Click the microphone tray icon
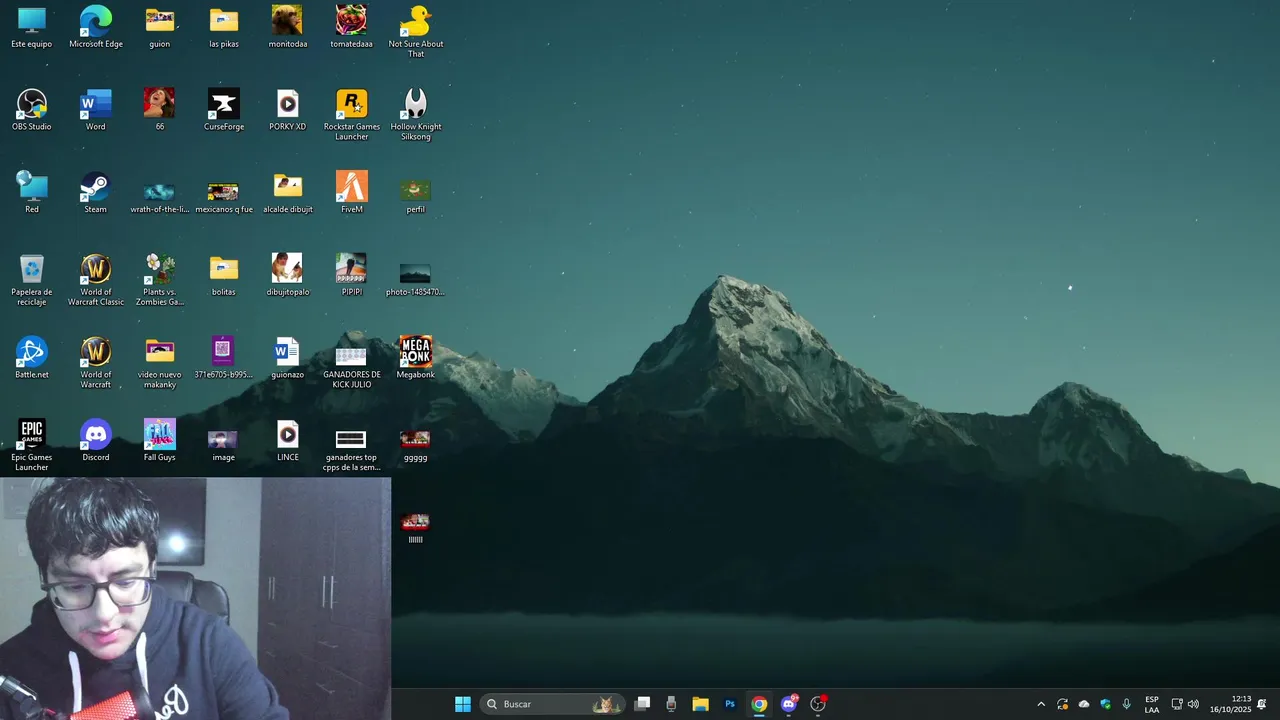1280x720 pixels. [x=1127, y=704]
